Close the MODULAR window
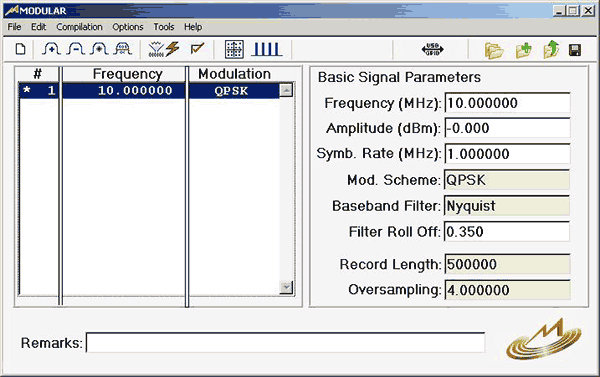 point(588,11)
